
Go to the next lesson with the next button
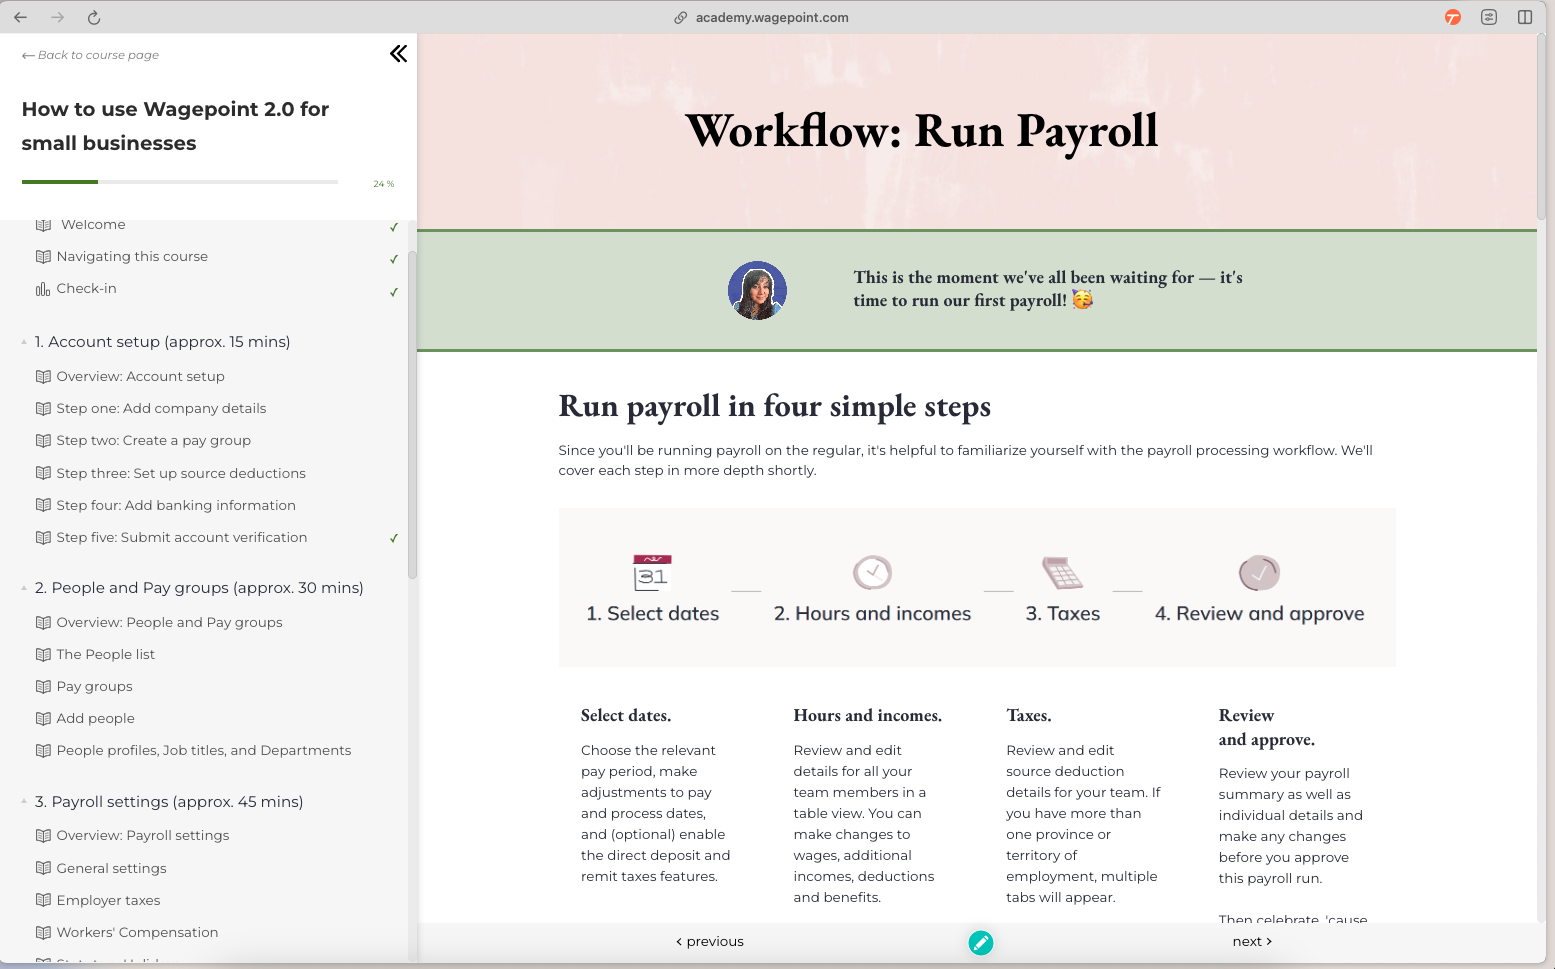click(1252, 941)
